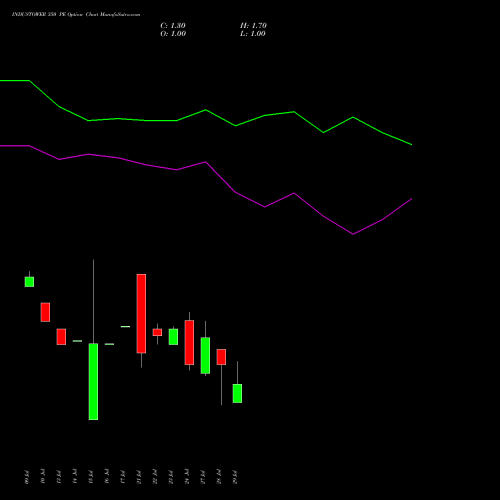Click the '22 Jul' date label
Screen dimensions: 500x500
[x=155, y=477]
